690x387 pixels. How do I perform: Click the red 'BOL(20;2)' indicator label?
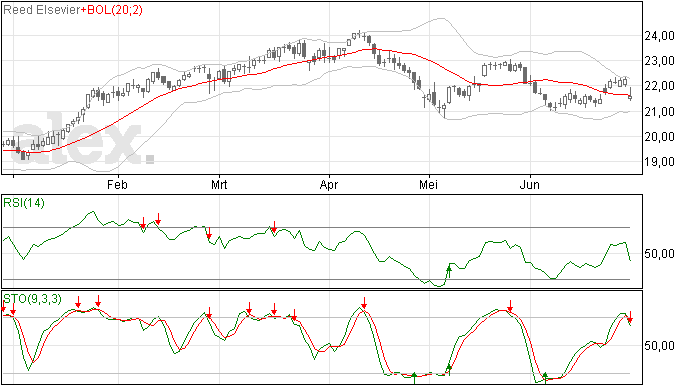[115, 10]
